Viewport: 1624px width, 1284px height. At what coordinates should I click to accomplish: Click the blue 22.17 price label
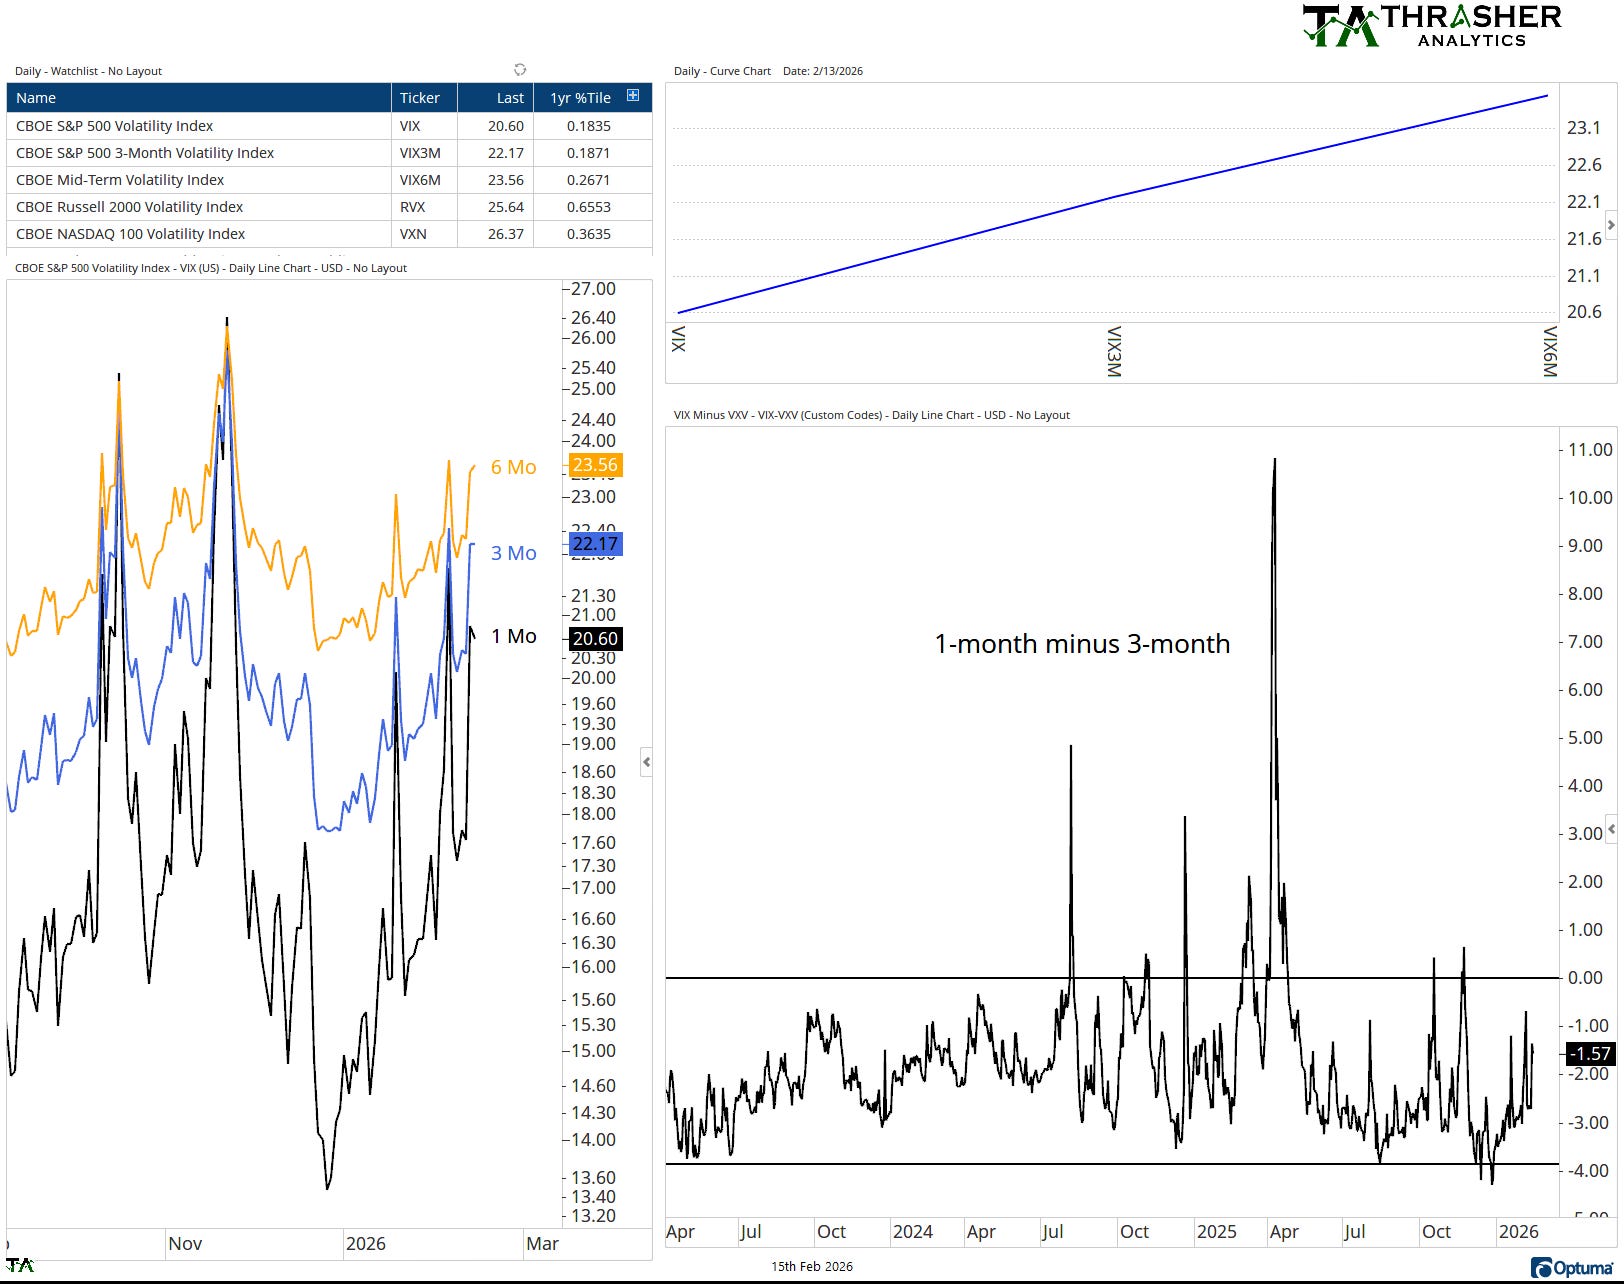pos(595,544)
